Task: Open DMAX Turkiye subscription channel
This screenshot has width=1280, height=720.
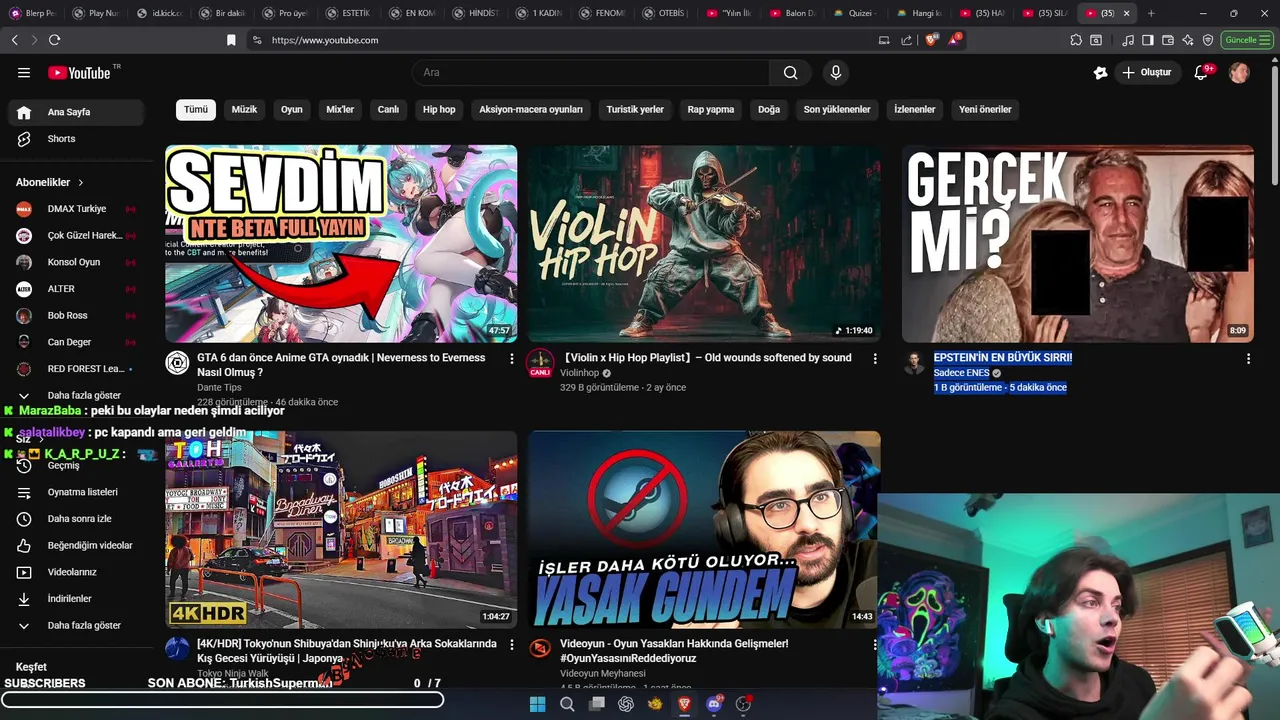Action: [76, 209]
